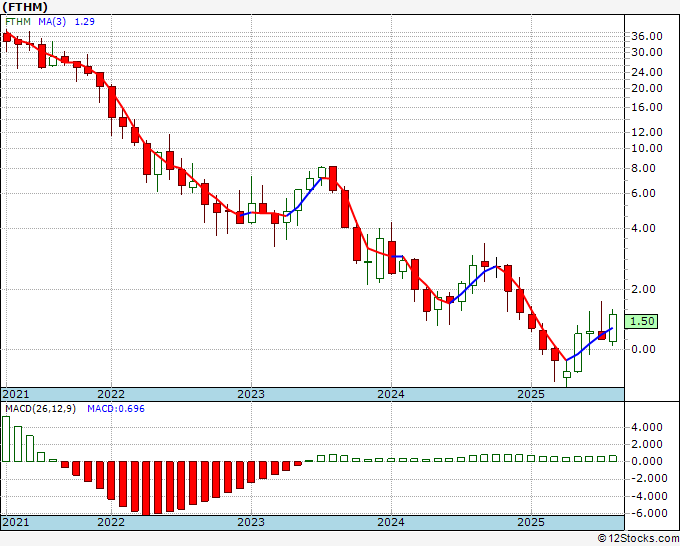Open the 12Stocks.com copyright link
Screen dimensions: 680x546
[x=638, y=539]
